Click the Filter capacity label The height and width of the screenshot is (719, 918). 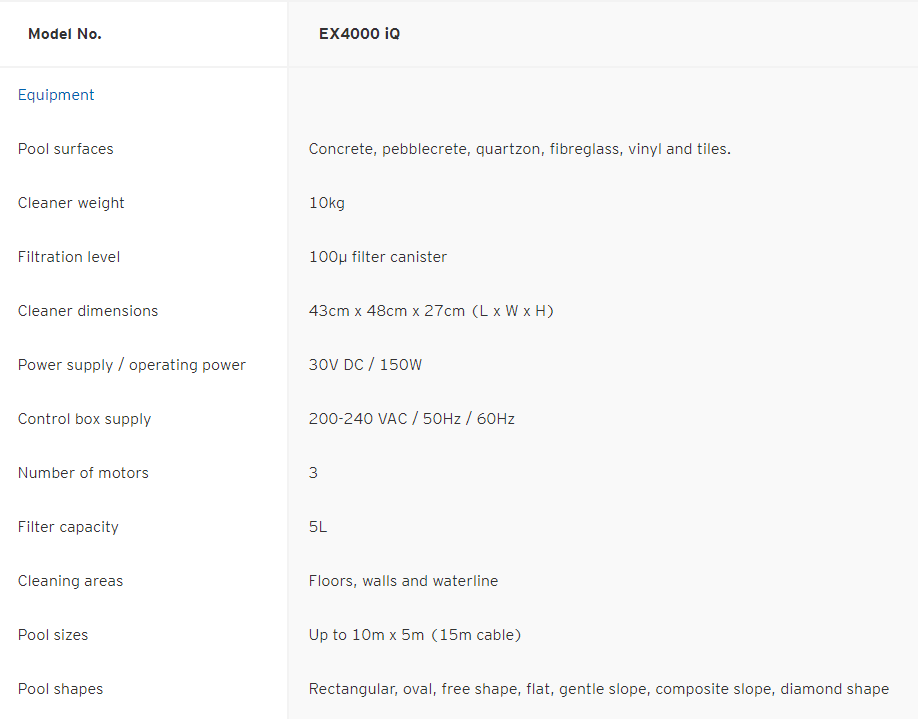tap(68, 527)
